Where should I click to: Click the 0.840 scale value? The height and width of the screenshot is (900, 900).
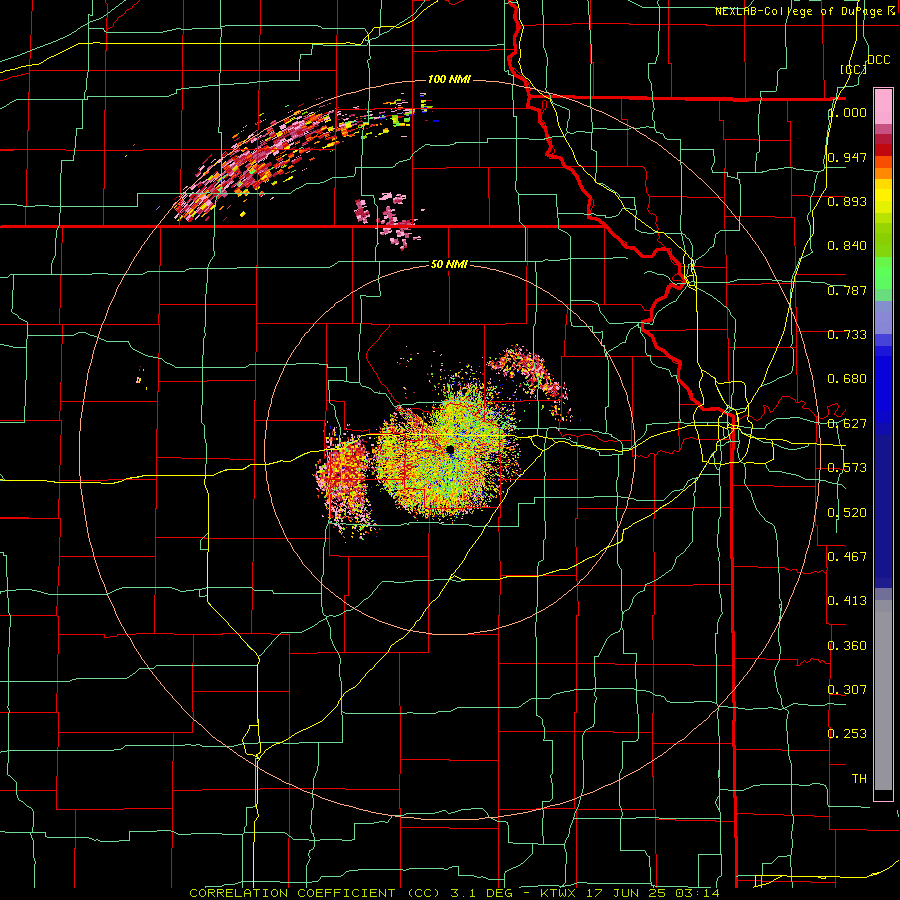pyautogui.click(x=847, y=246)
